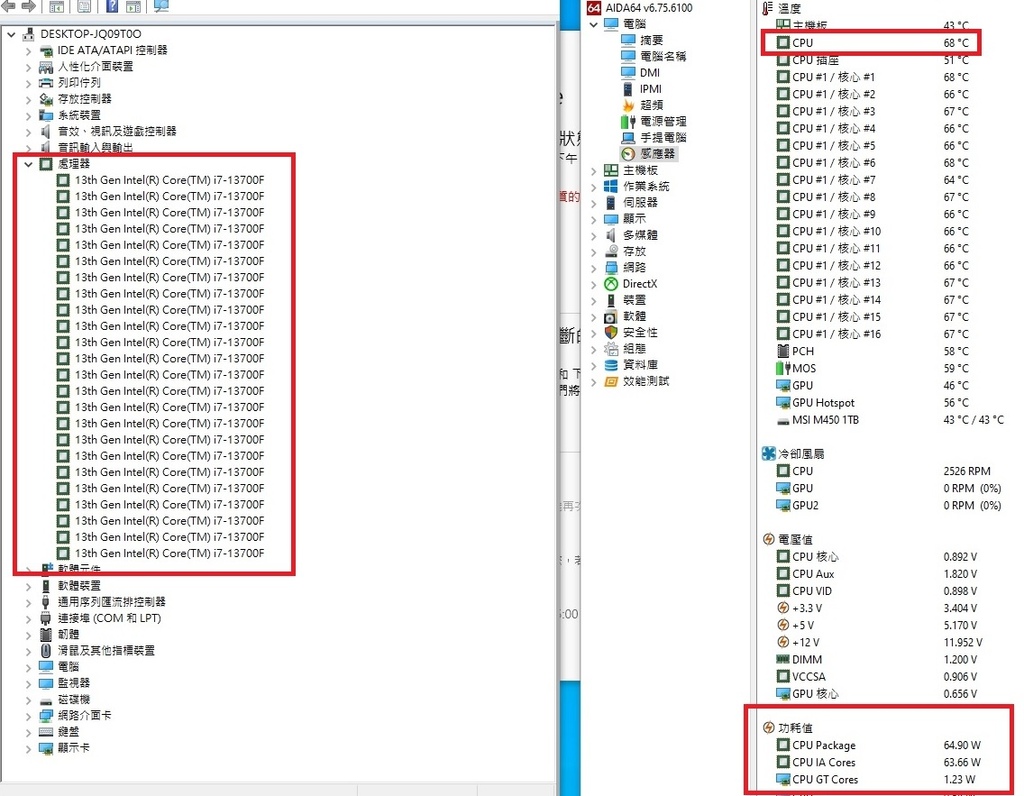Expand the 系統裝置 node

point(28,116)
